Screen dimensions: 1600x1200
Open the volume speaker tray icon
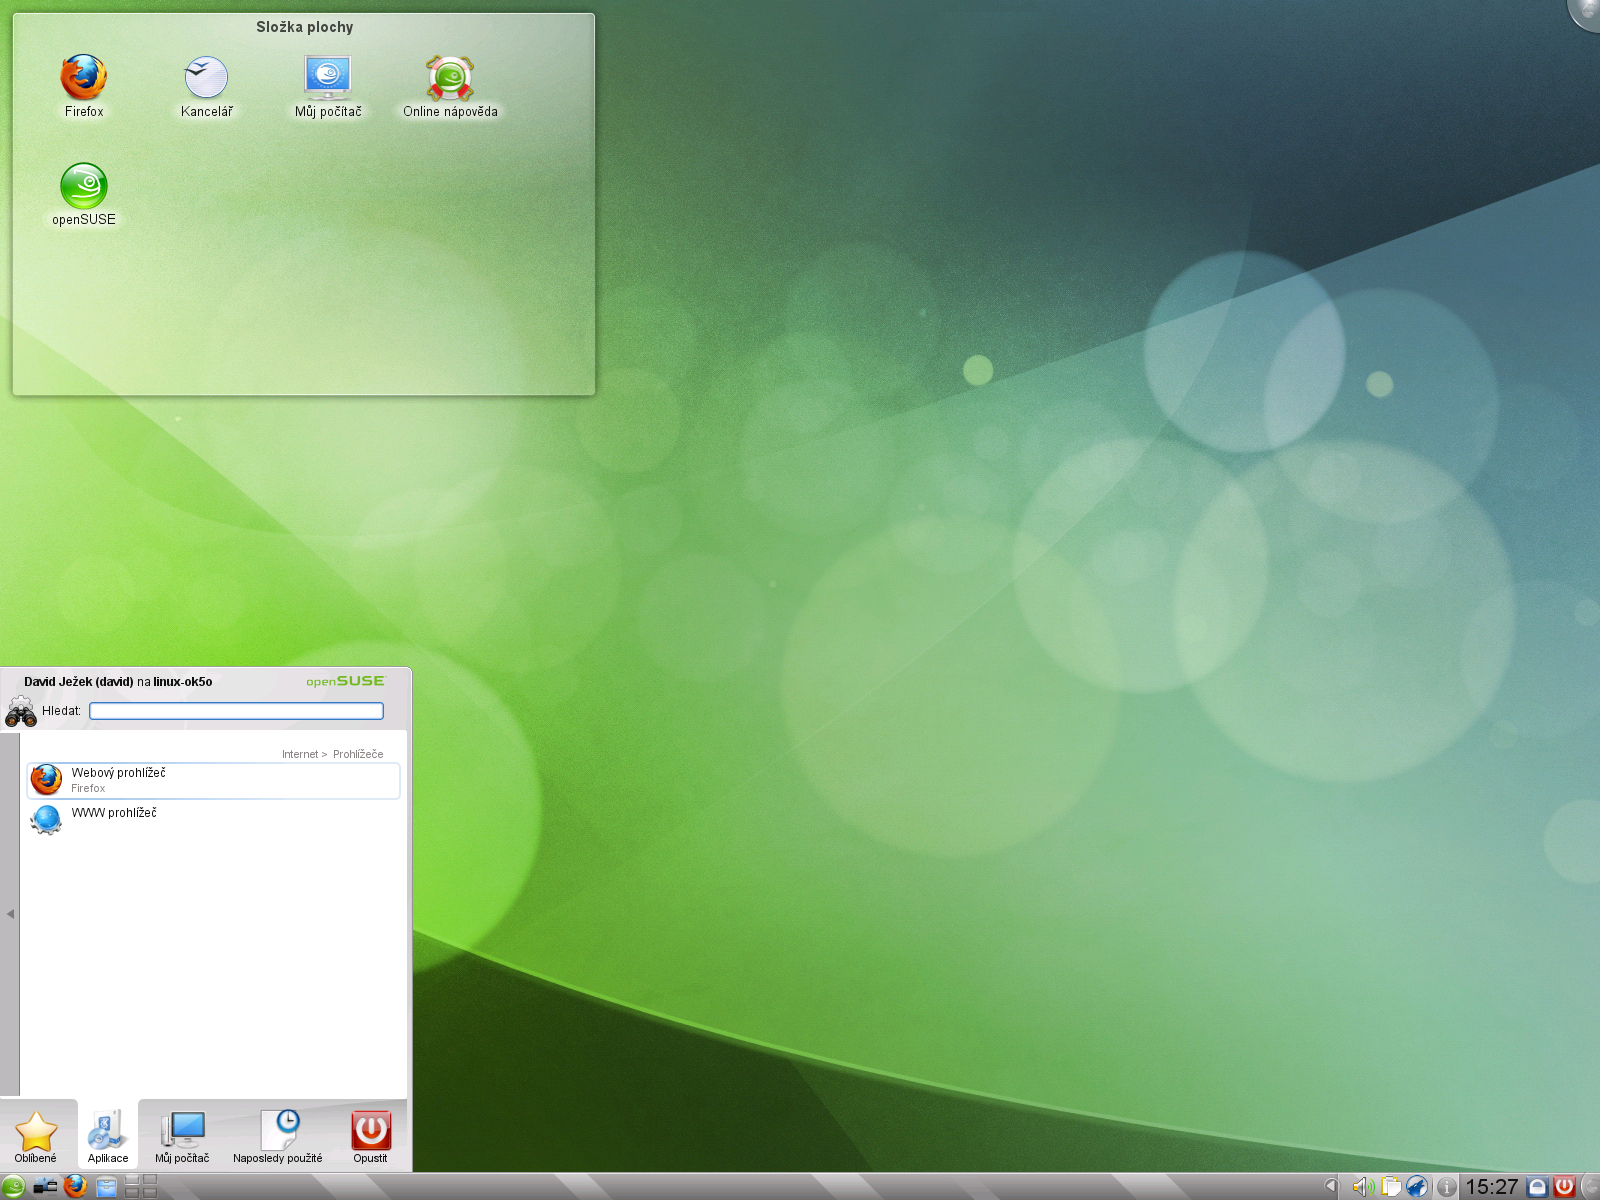pyautogui.click(x=1362, y=1187)
